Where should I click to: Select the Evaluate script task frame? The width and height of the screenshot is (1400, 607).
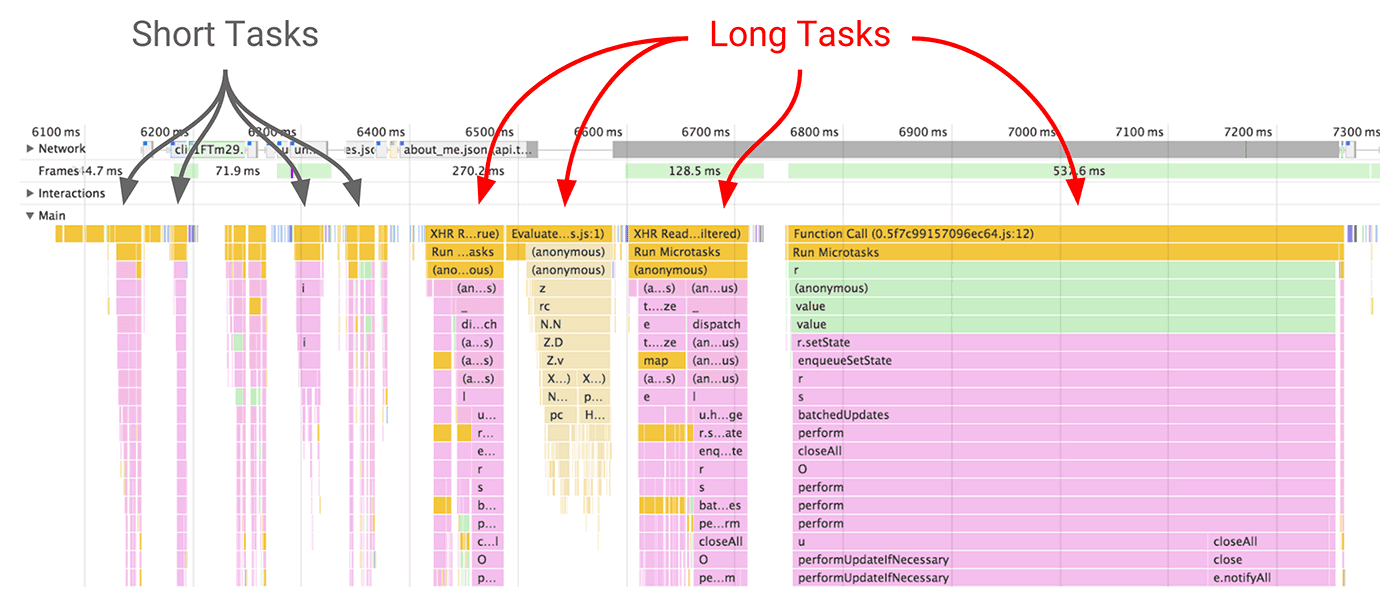560,233
